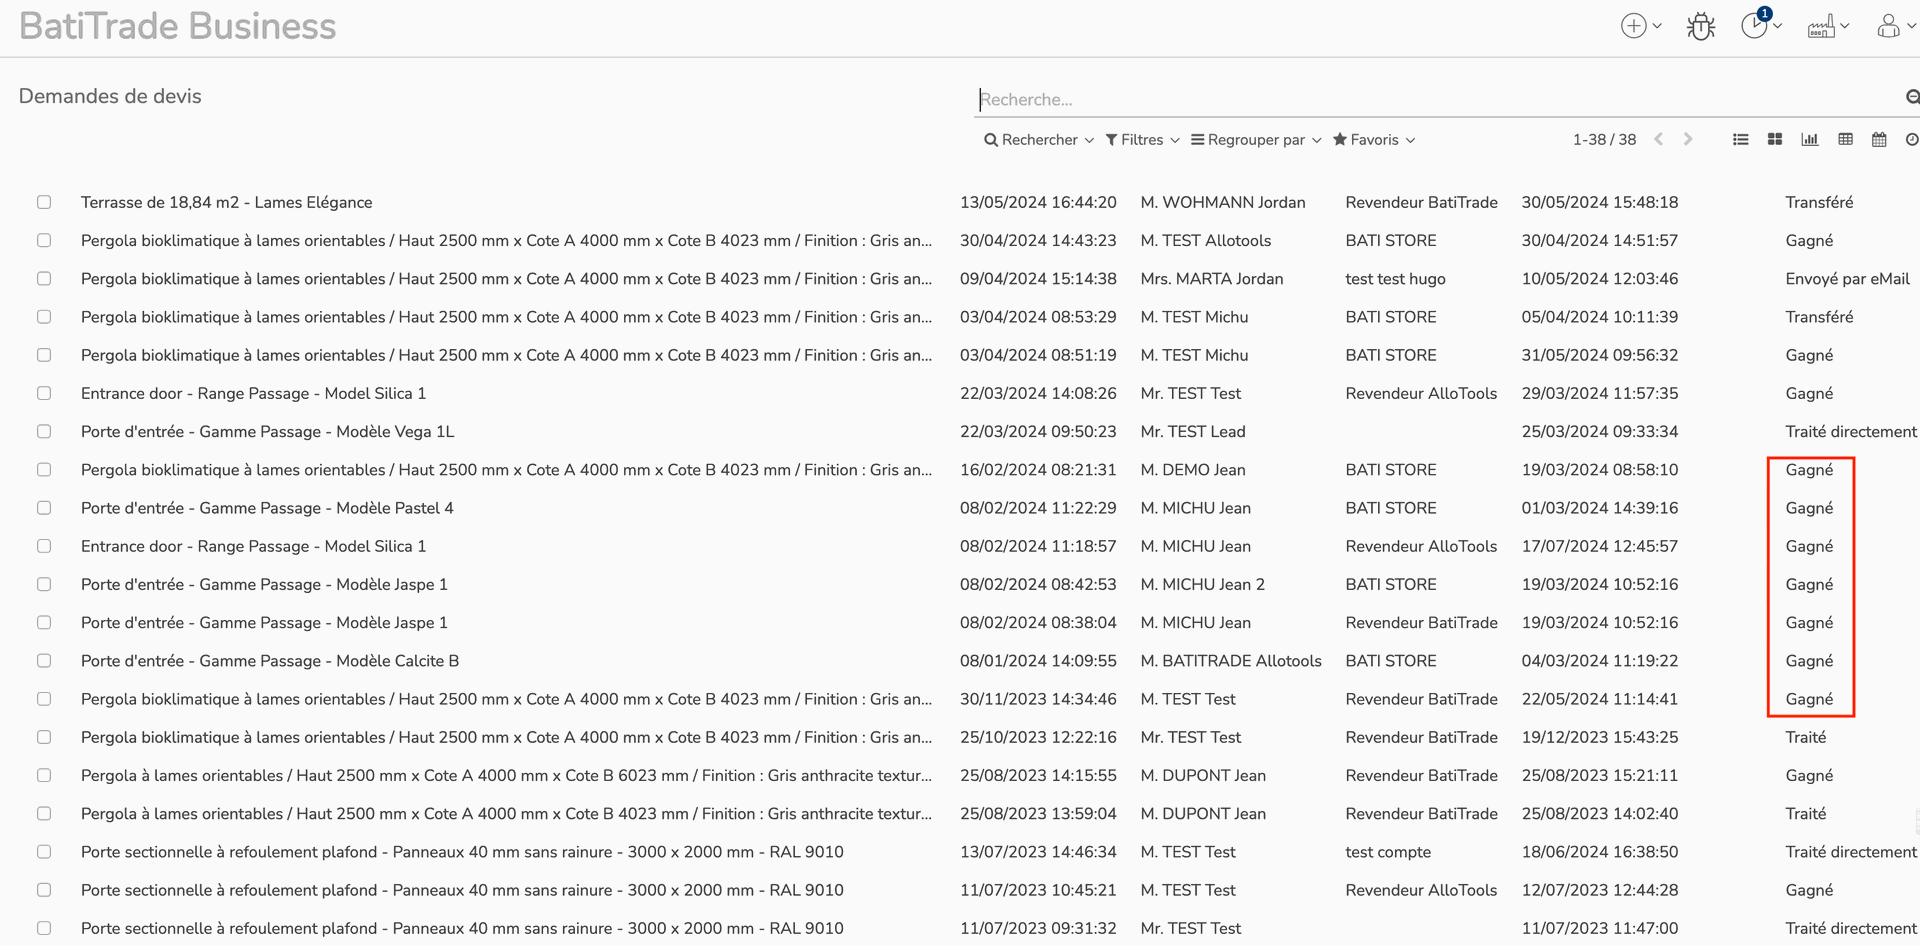Switch to pivot table view

tap(1845, 140)
